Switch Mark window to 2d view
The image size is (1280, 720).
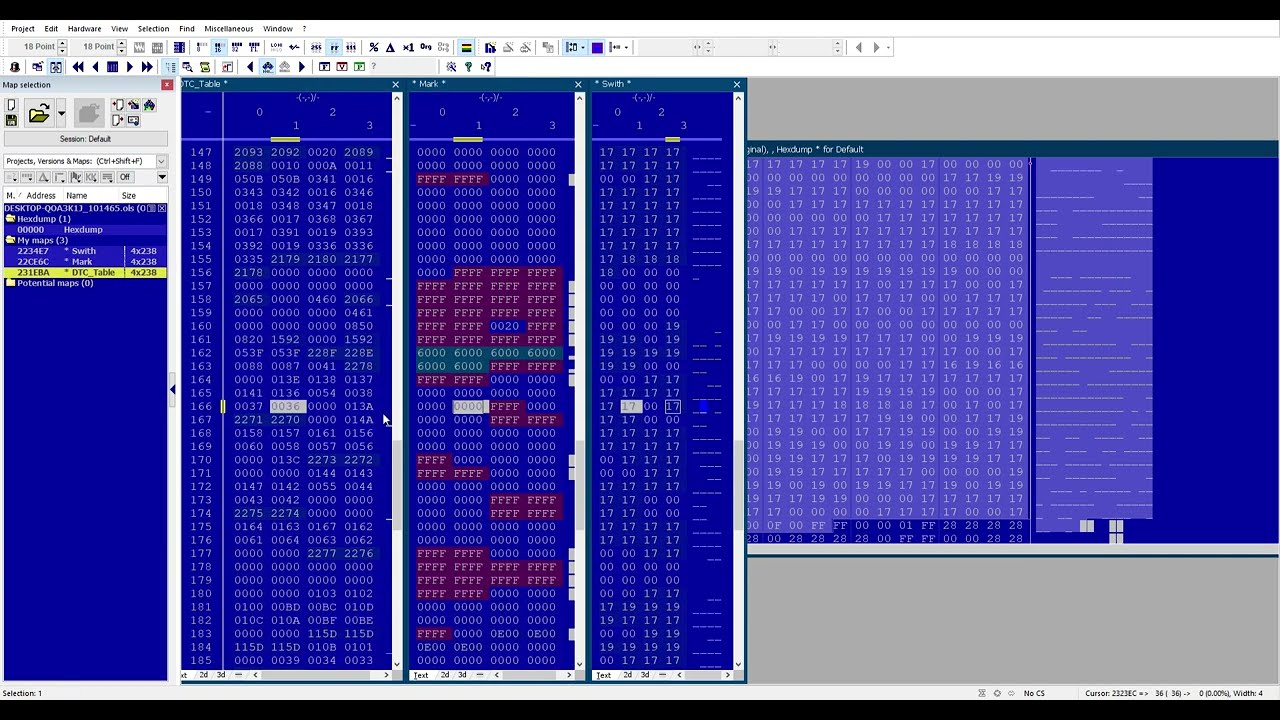(x=445, y=675)
